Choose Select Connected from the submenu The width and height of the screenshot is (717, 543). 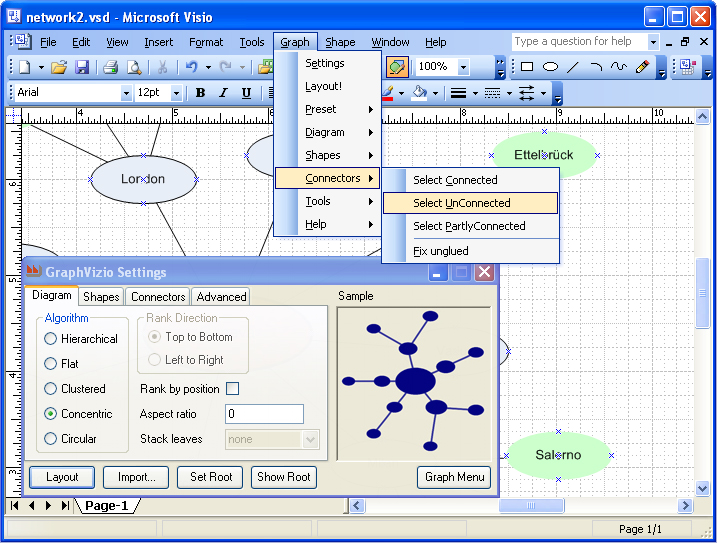click(x=471, y=180)
